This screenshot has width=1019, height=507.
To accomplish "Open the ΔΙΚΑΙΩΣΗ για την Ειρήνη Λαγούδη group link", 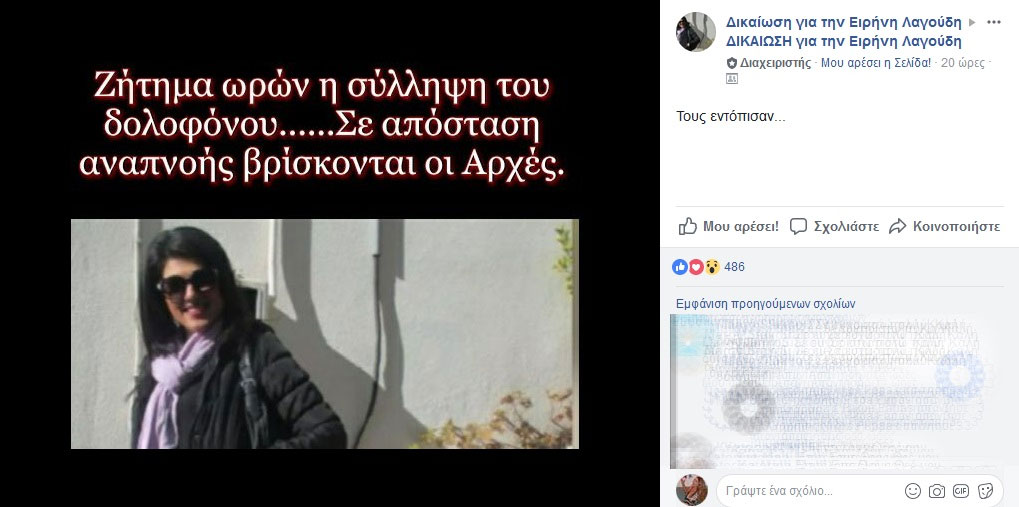I will point(844,42).
